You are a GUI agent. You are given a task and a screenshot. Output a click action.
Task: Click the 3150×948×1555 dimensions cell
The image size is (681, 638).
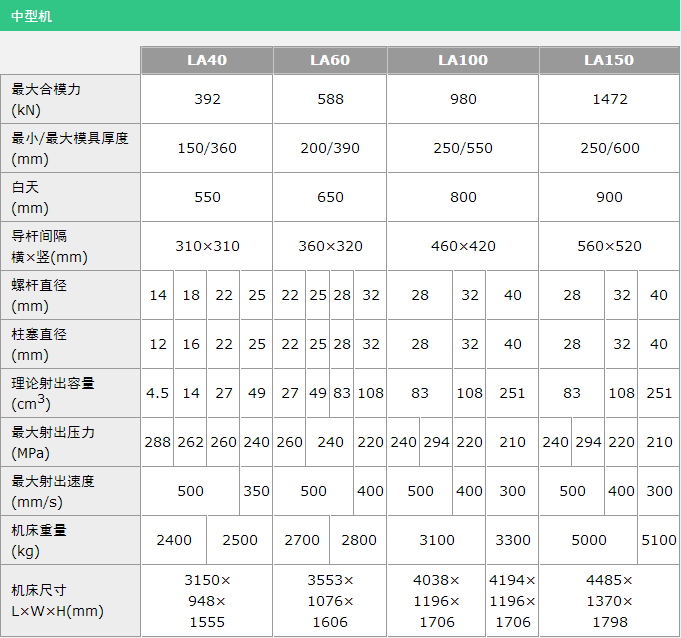pyautogui.click(x=207, y=601)
